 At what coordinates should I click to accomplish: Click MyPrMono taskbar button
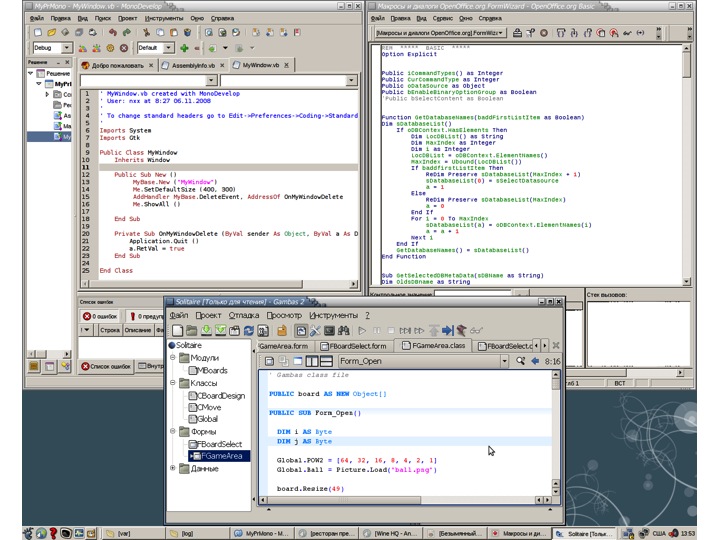(x=262, y=533)
